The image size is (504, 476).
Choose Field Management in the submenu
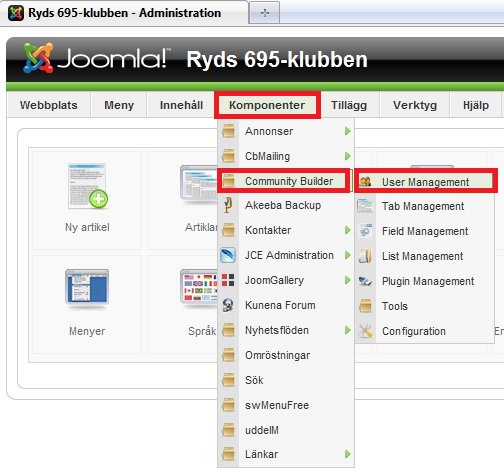(424, 231)
